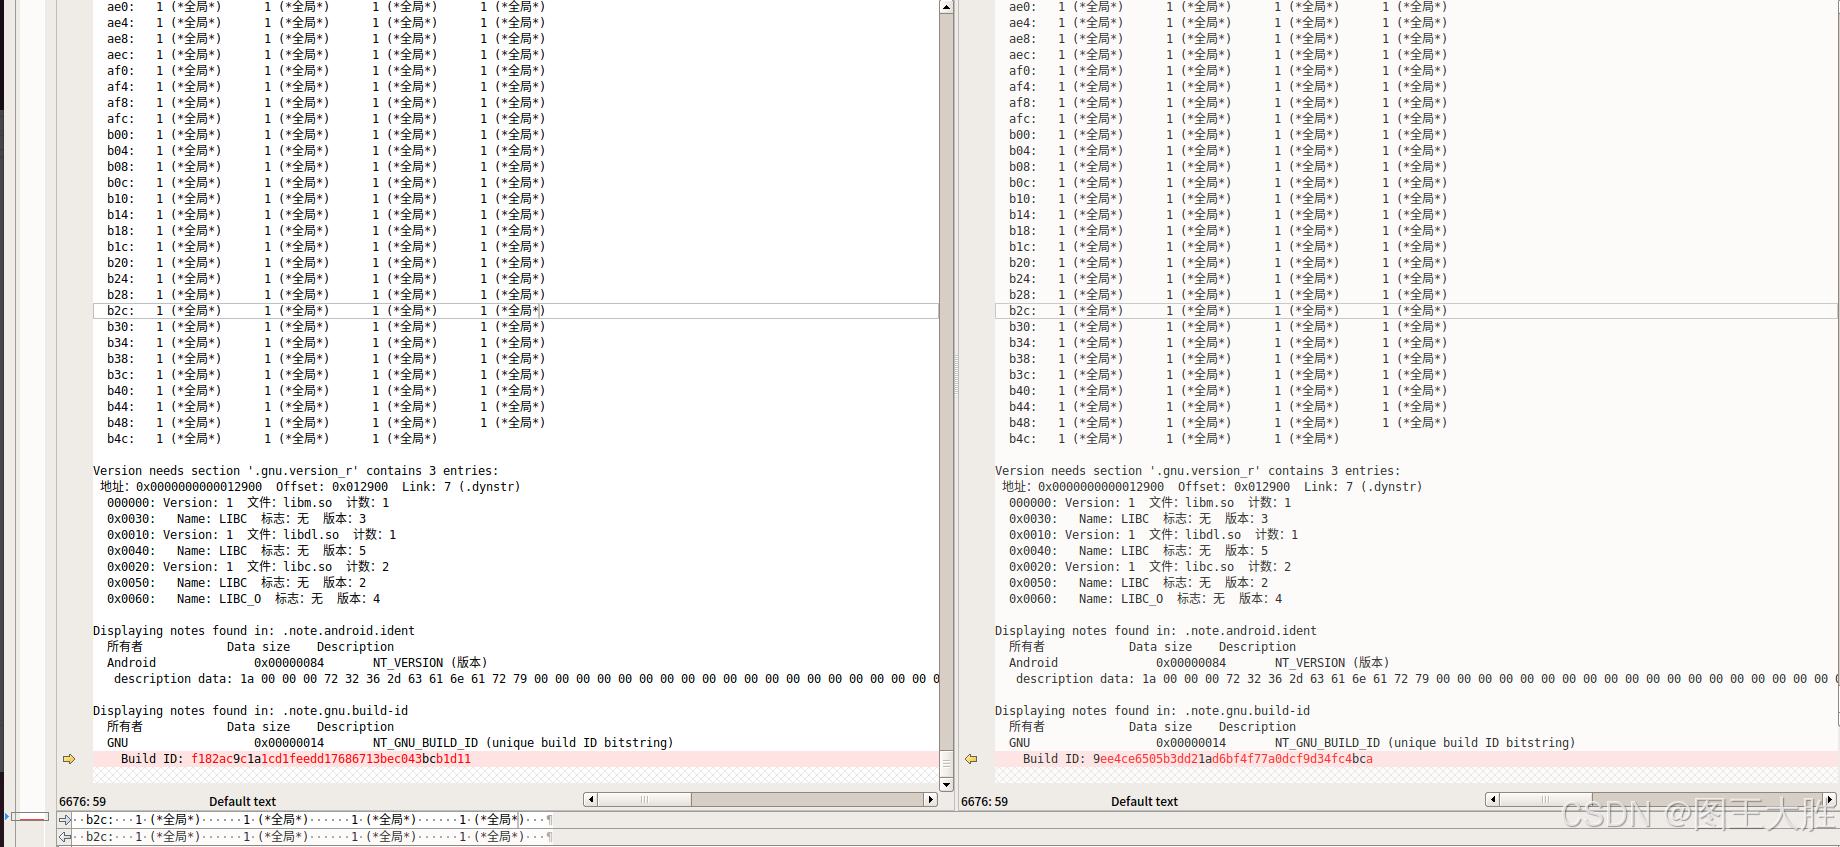Click 'Version needs section' line in left pane
The image size is (1840, 847).
point(295,471)
